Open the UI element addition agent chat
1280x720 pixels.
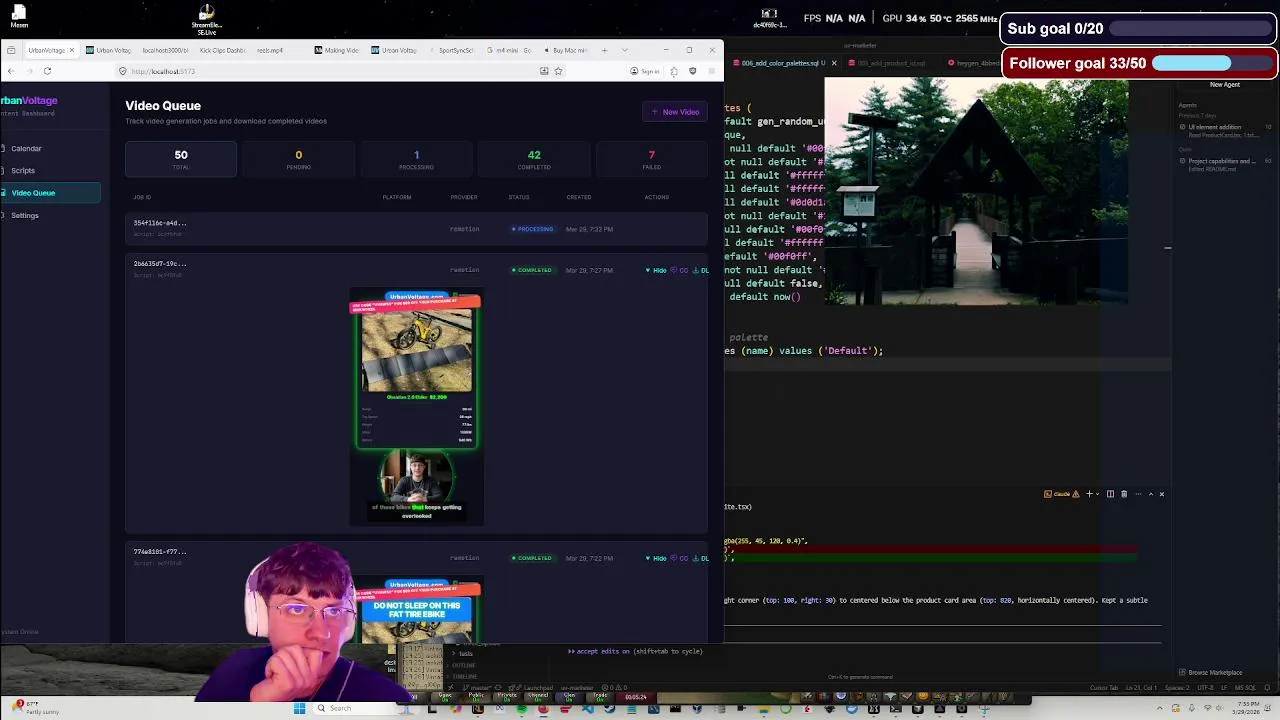tap(1225, 130)
